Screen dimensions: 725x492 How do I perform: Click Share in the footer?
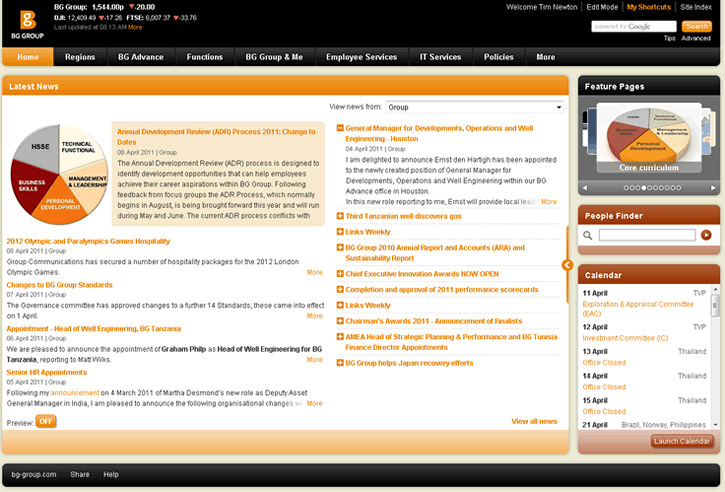click(80, 474)
